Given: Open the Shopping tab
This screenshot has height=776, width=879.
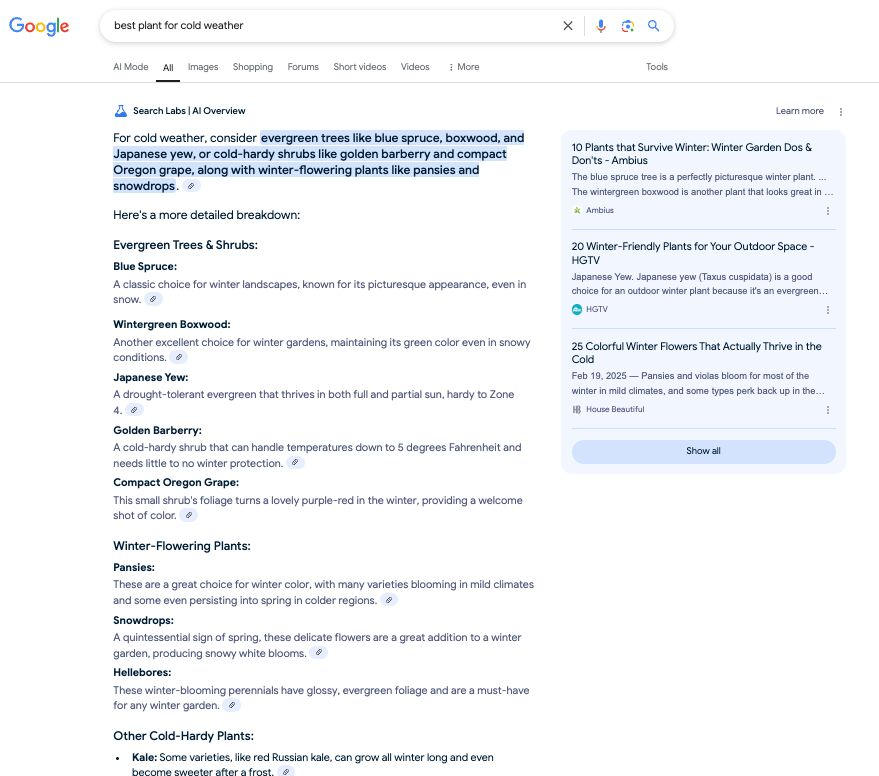Looking at the screenshot, I should point(253,67).
